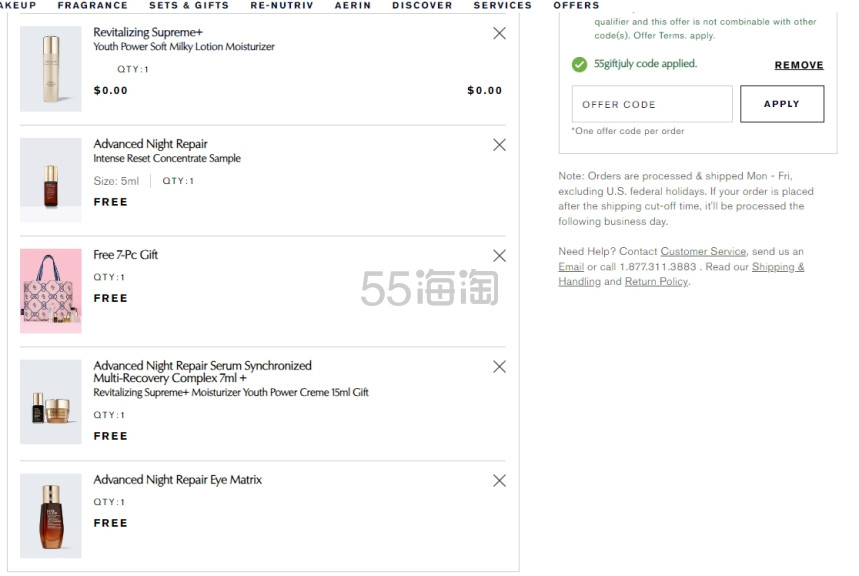Open the Aerin menu
859x576 pixels.
coord(353,5)
